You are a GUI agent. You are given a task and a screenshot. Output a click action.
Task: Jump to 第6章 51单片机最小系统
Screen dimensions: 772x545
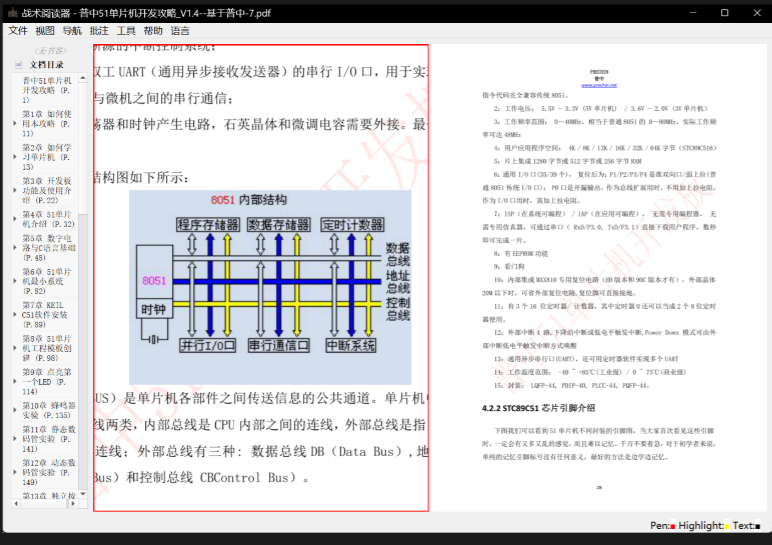pyautogui.click(x=47, y=281)
